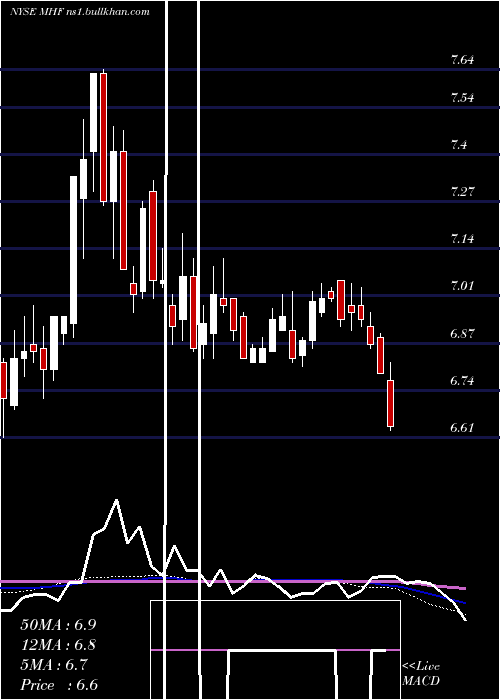Click the 6.74 price axis label
Image resolution: width=500 pixels, height=700 pixels.
click(462, 381)
